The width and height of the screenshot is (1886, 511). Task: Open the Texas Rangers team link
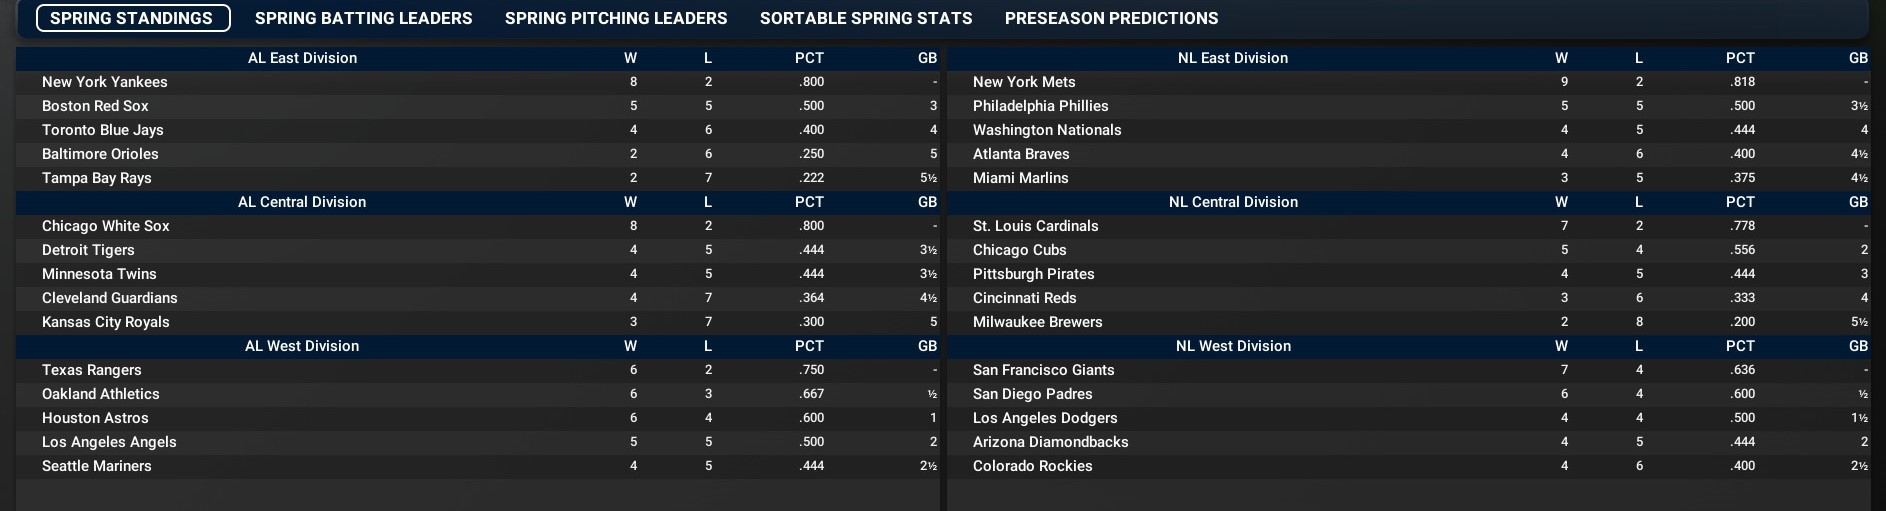point(92,370)
